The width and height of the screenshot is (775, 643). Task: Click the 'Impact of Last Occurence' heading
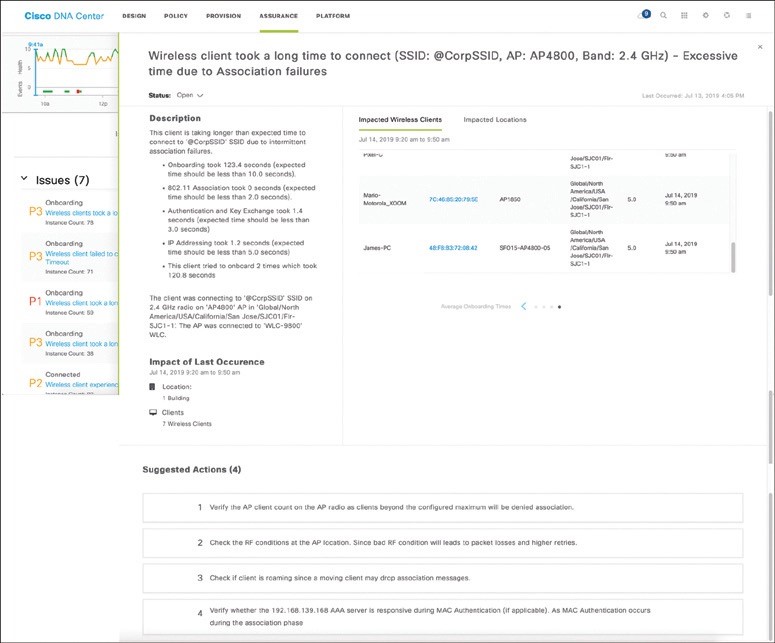(x=207, y=362)
